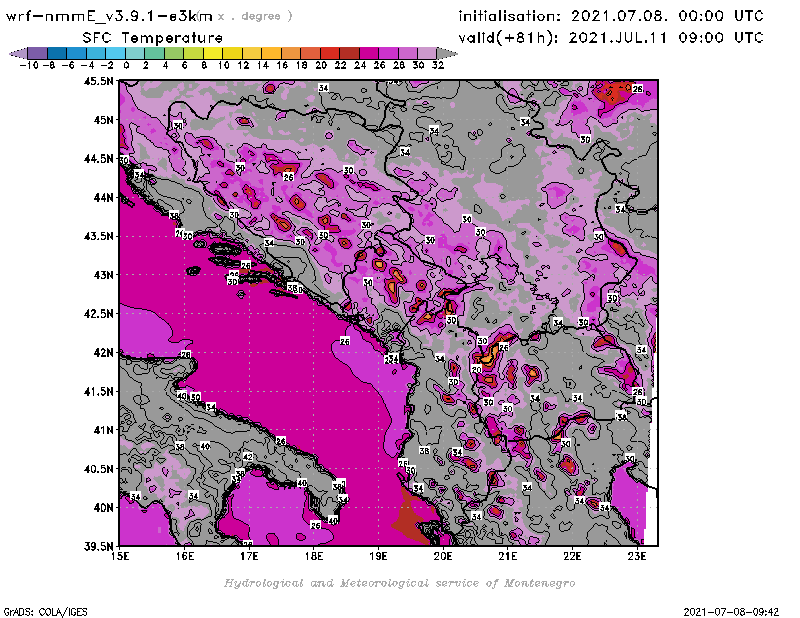Click the green legend swatch between 4 and 6
Screen dimensions: 800x618
[174, 53]
